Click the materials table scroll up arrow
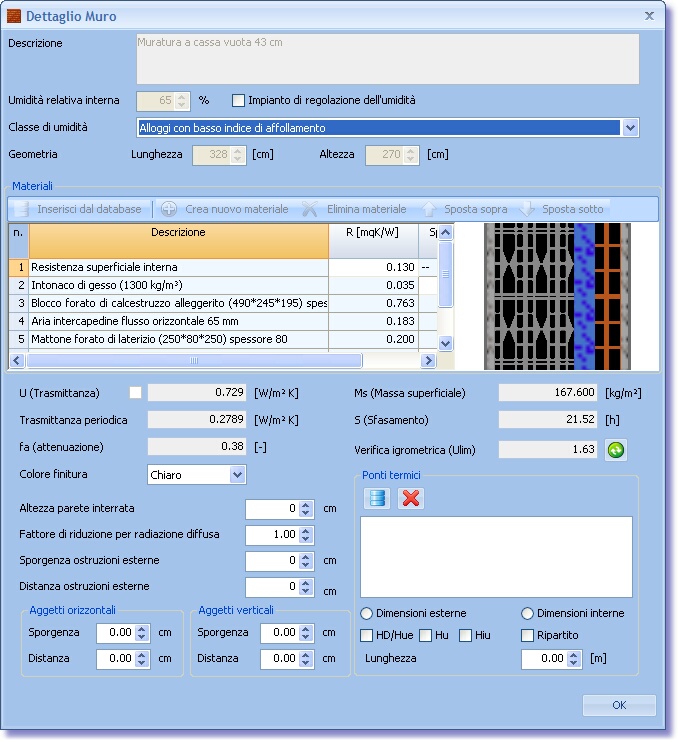The width and height of the screenshot is (678, 742). (445, 232)
